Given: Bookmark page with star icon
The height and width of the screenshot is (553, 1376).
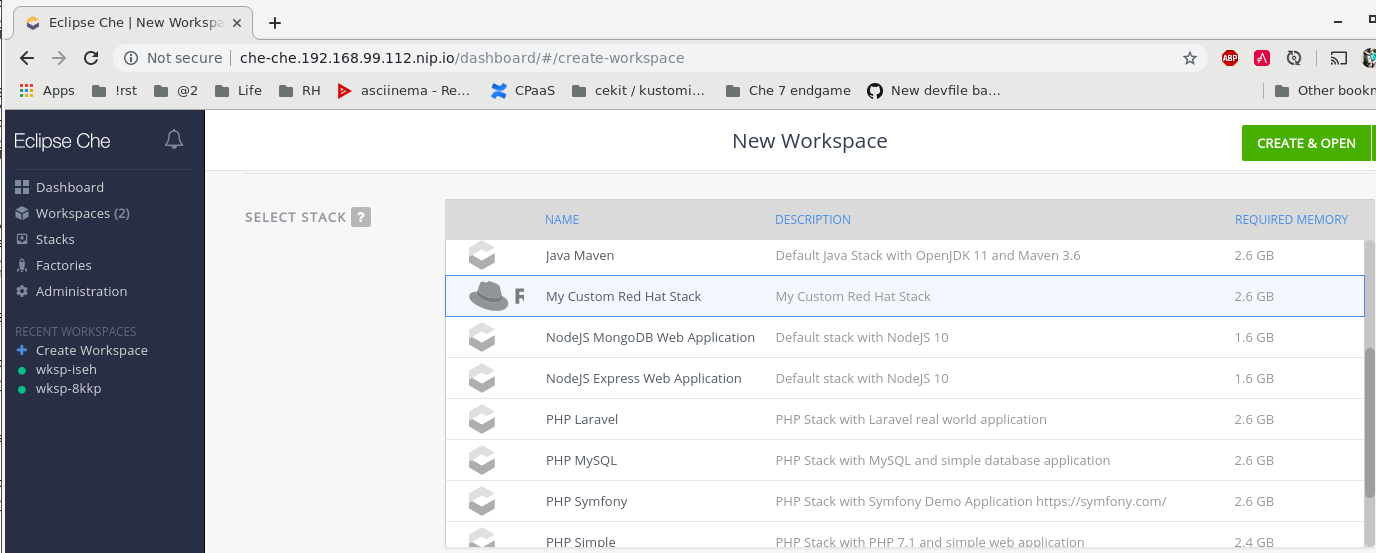Looking at the screenshot, I should click(x=1190, y=58).
